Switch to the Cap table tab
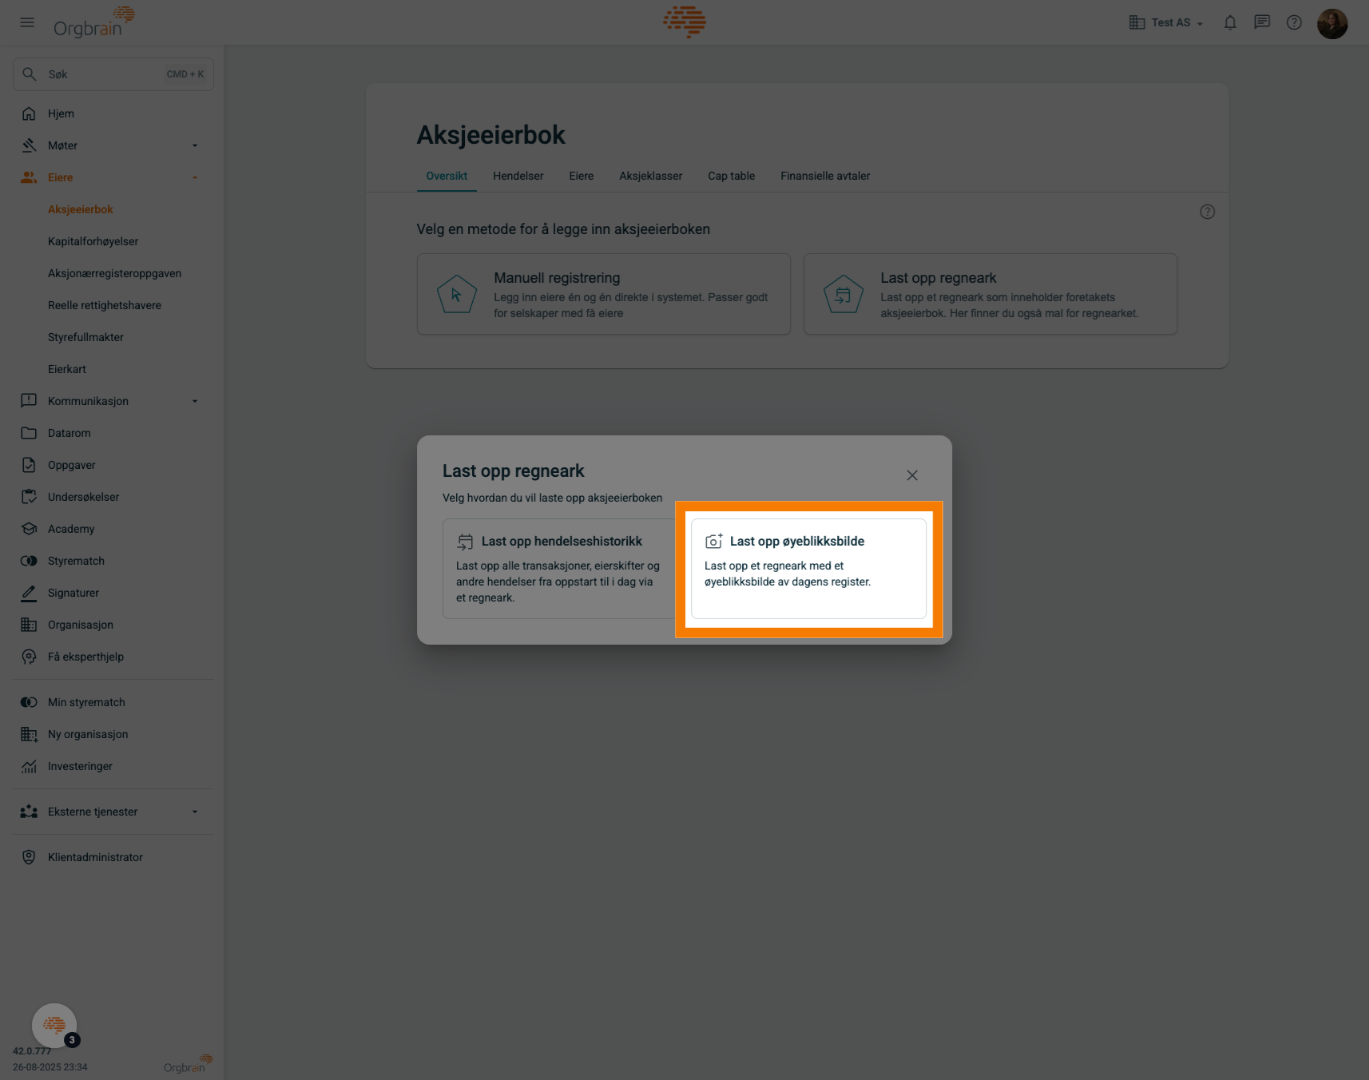Viewport: 1369px width, 1080px height. click(x=731, y=176)
